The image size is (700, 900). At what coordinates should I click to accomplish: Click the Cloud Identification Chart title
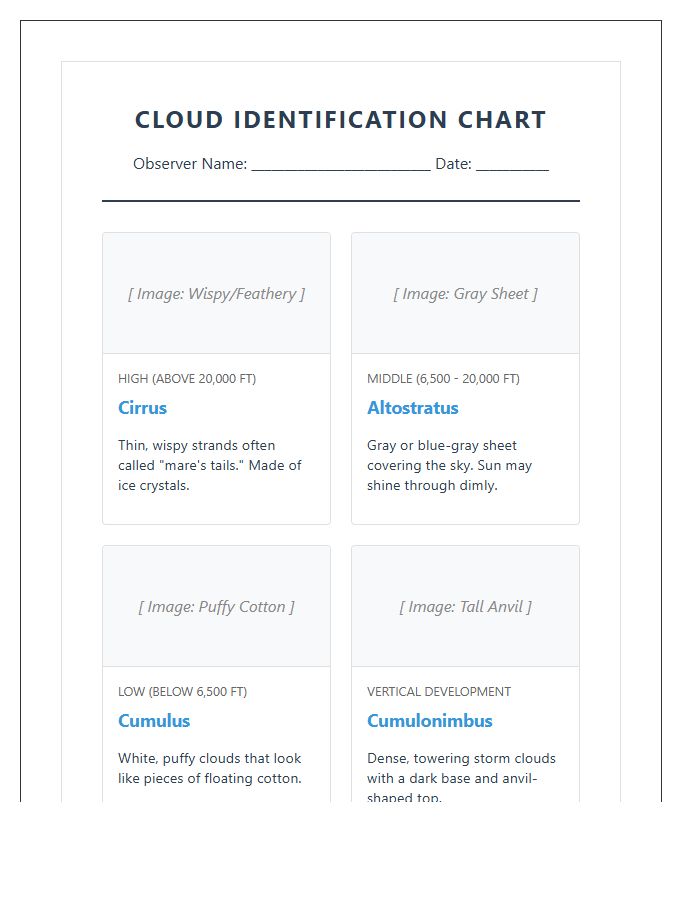340,120
